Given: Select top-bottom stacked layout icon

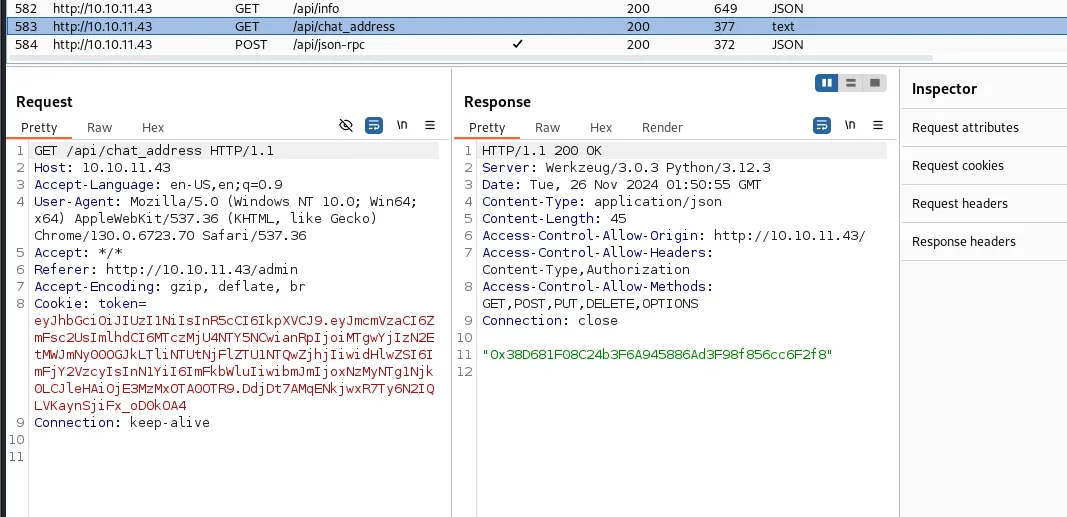Looking at the screenshot, I should (x=851, y=83).
